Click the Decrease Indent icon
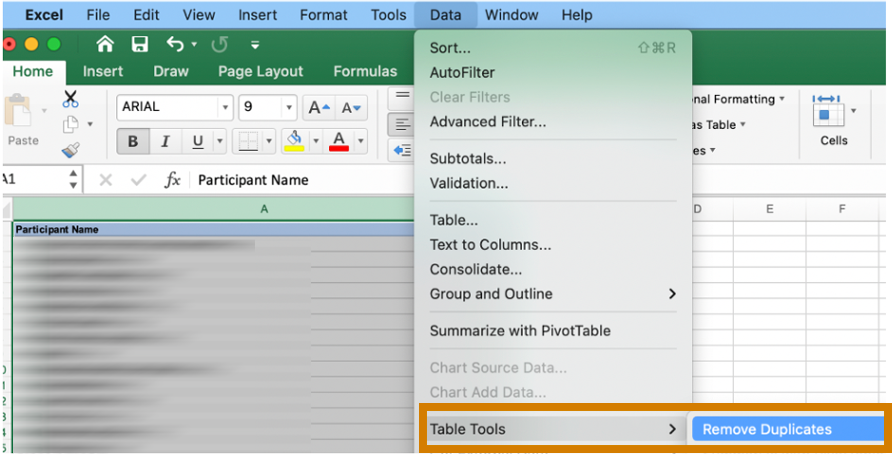 [x=402, y=150]
